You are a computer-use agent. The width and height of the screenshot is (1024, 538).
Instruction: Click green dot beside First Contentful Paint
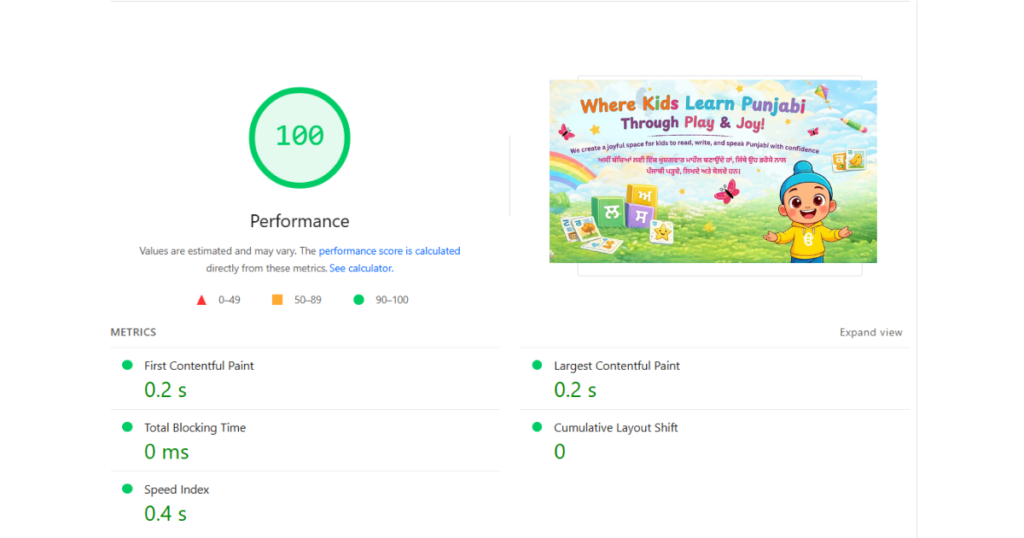point(127,365)
